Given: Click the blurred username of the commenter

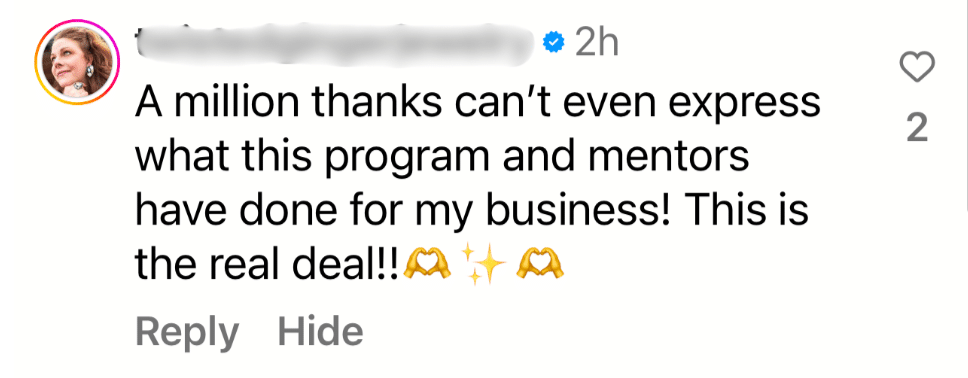Looking at the screenshot, I should point(335,42).
